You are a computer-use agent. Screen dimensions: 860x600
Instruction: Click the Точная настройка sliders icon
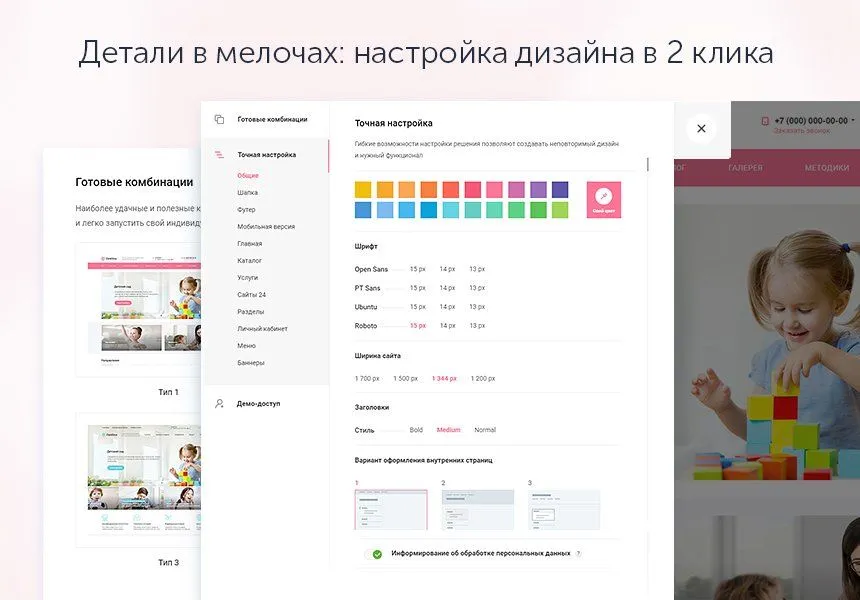tap(219, 155)
